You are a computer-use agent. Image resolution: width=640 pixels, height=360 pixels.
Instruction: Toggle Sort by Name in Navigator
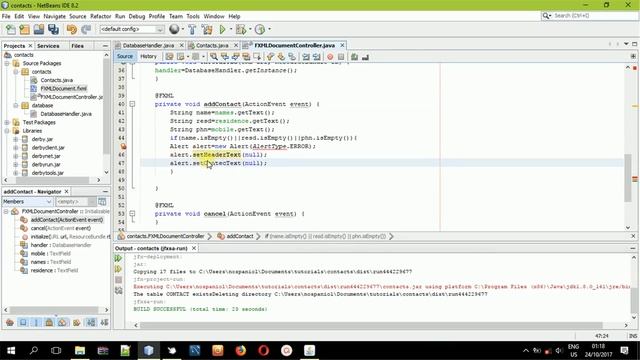(x=91, y=322)
